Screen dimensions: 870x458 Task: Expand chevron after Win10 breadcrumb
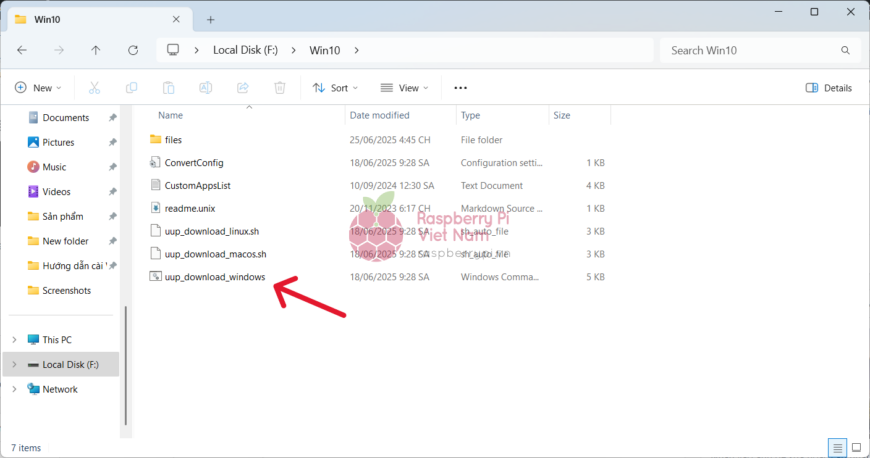pyautogui.click(x=356, y=51)
